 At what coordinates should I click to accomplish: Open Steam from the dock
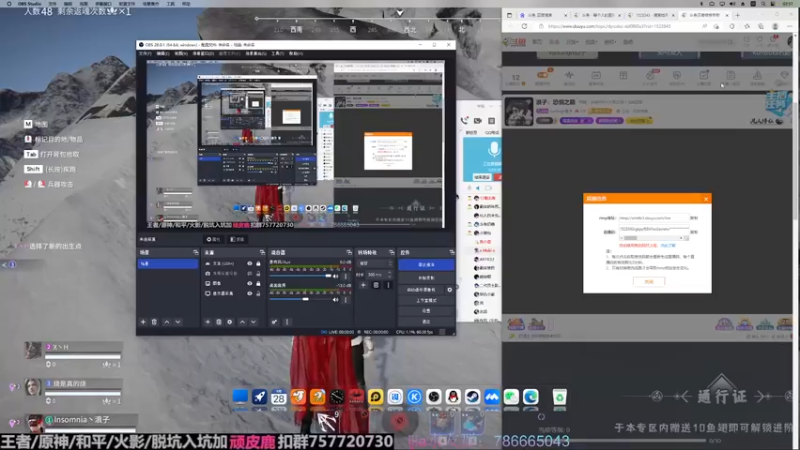(472, 397)
